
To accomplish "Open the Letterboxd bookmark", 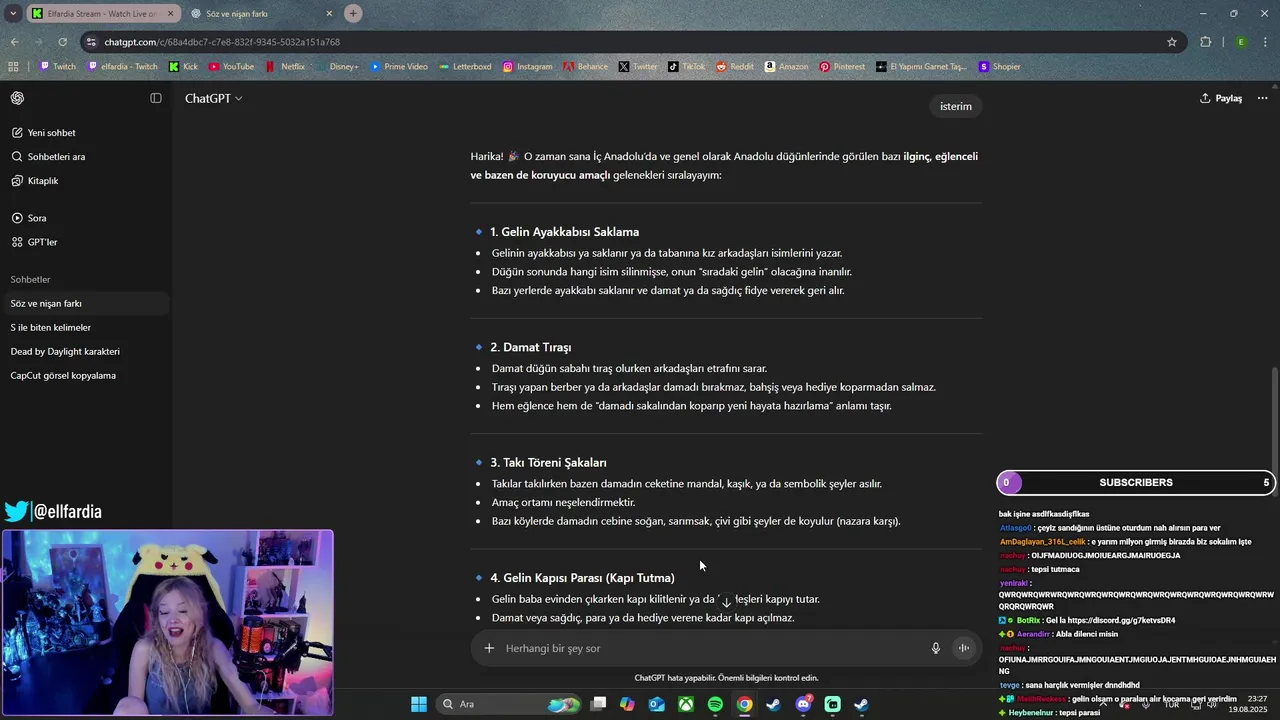I will tap(465, 67).
